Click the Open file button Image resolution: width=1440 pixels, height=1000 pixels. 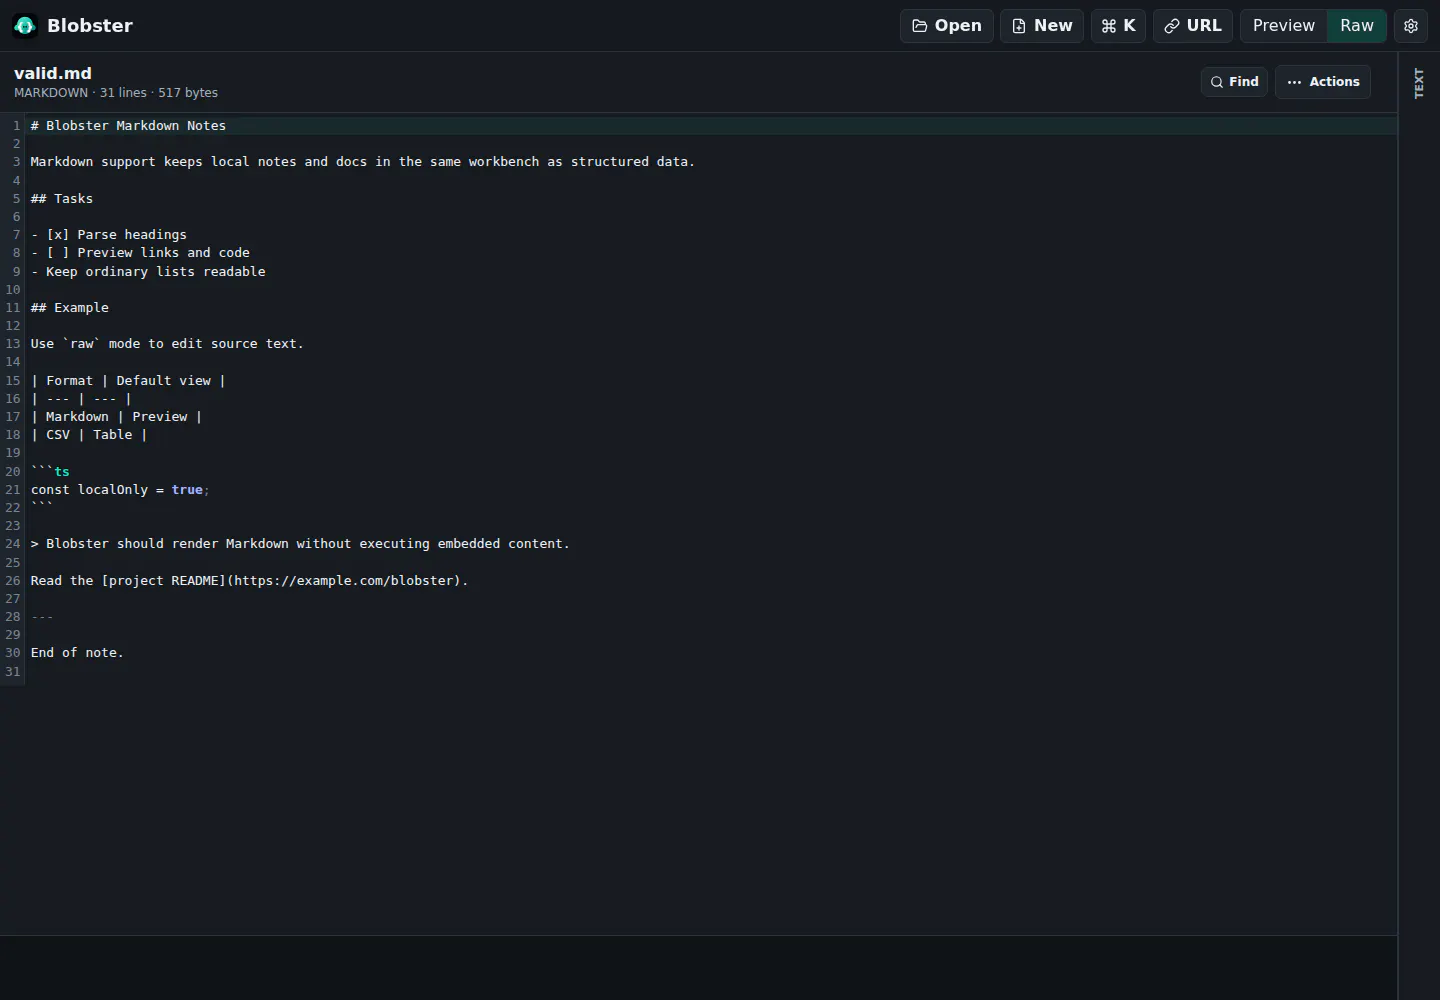click(x=946, y=26)
